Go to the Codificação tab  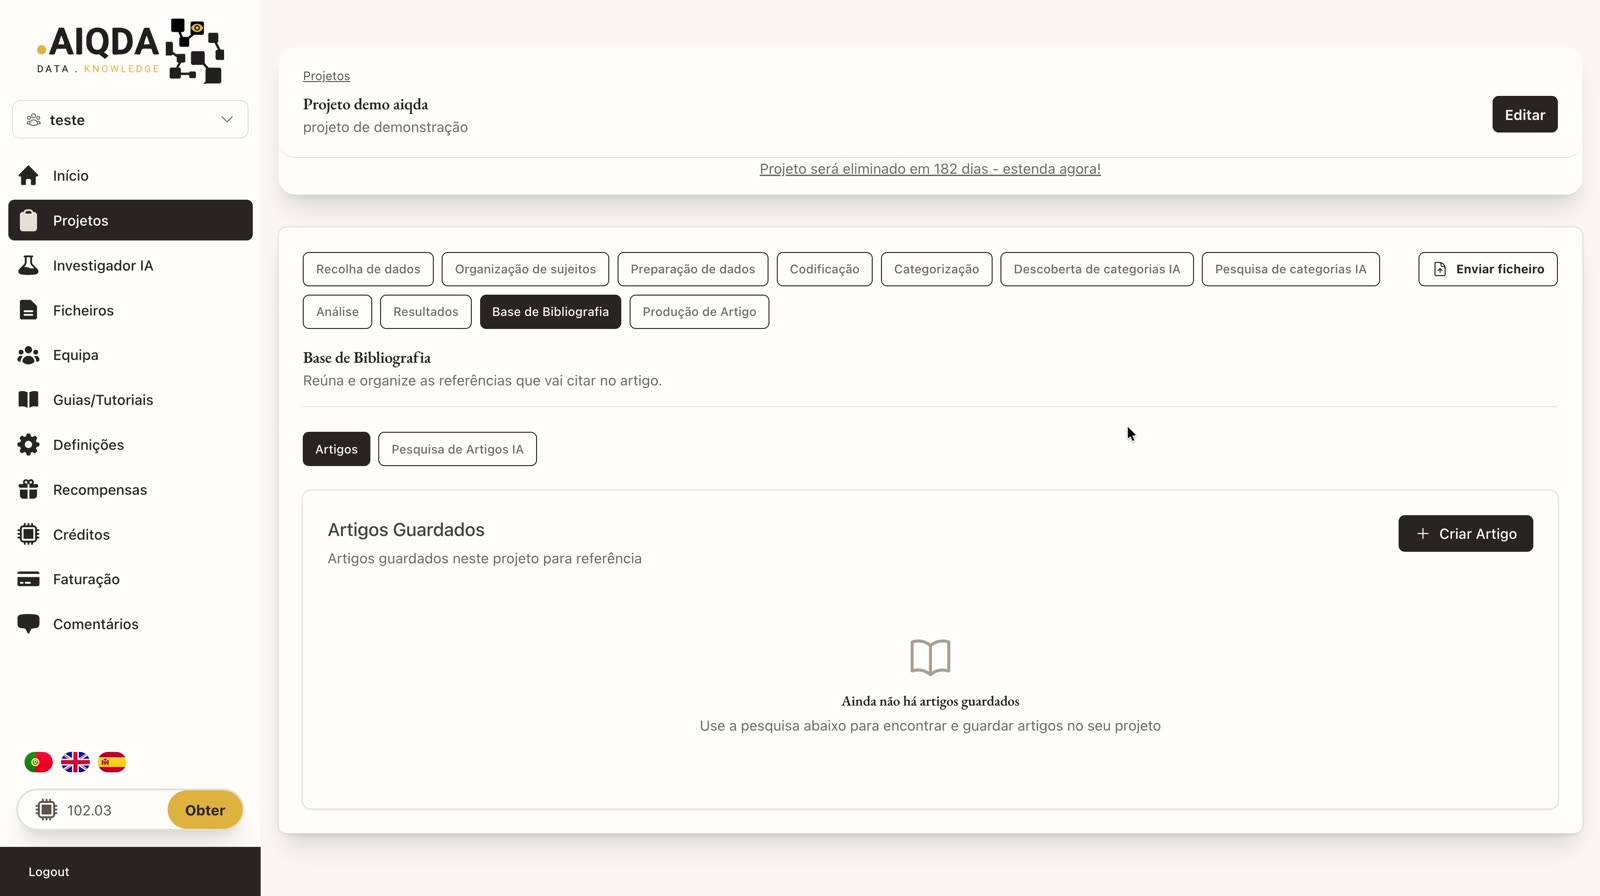824,269
